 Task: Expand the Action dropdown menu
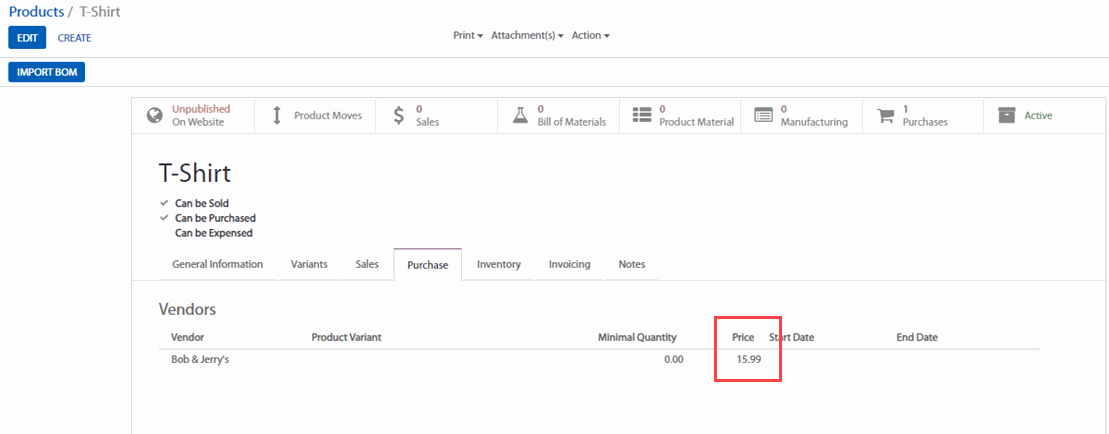click(x=590, y=35)
